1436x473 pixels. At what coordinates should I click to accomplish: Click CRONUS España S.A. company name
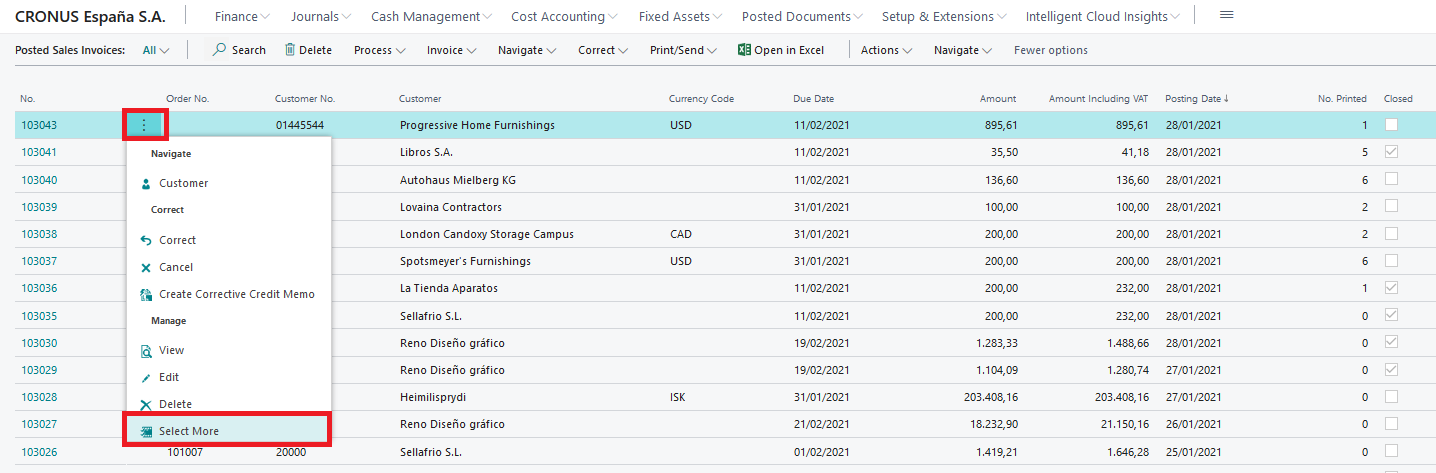90,16
